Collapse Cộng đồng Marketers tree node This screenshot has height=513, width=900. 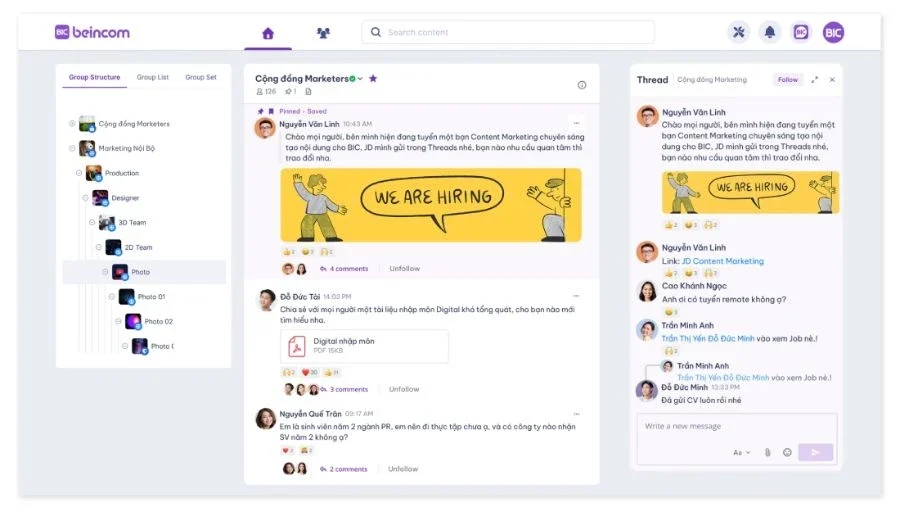[72, 123]
